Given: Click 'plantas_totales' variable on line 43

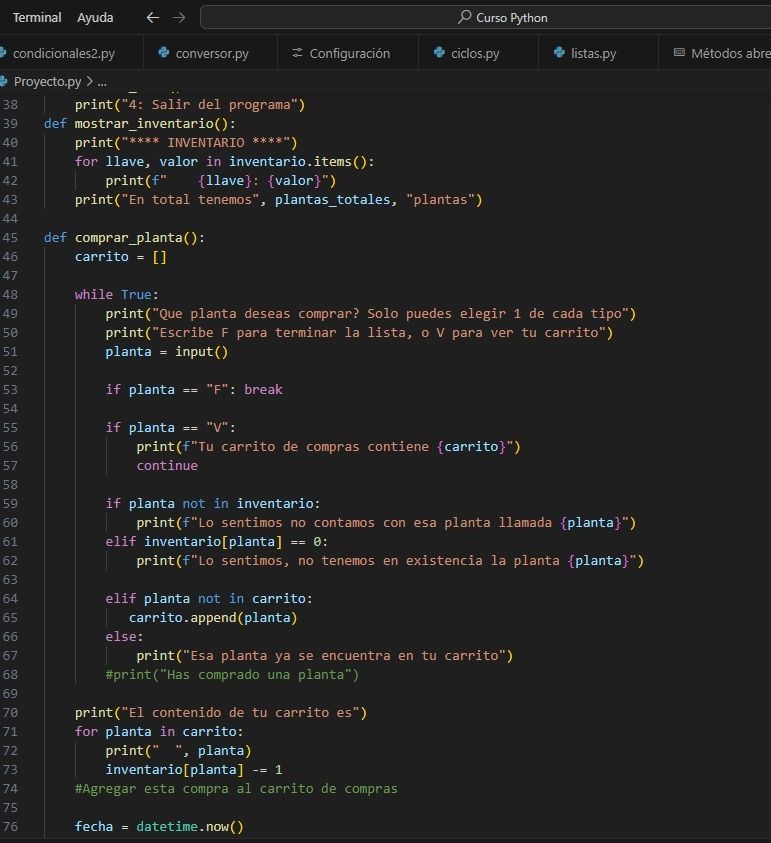Looking at the screenshot, I should point(332,200).
